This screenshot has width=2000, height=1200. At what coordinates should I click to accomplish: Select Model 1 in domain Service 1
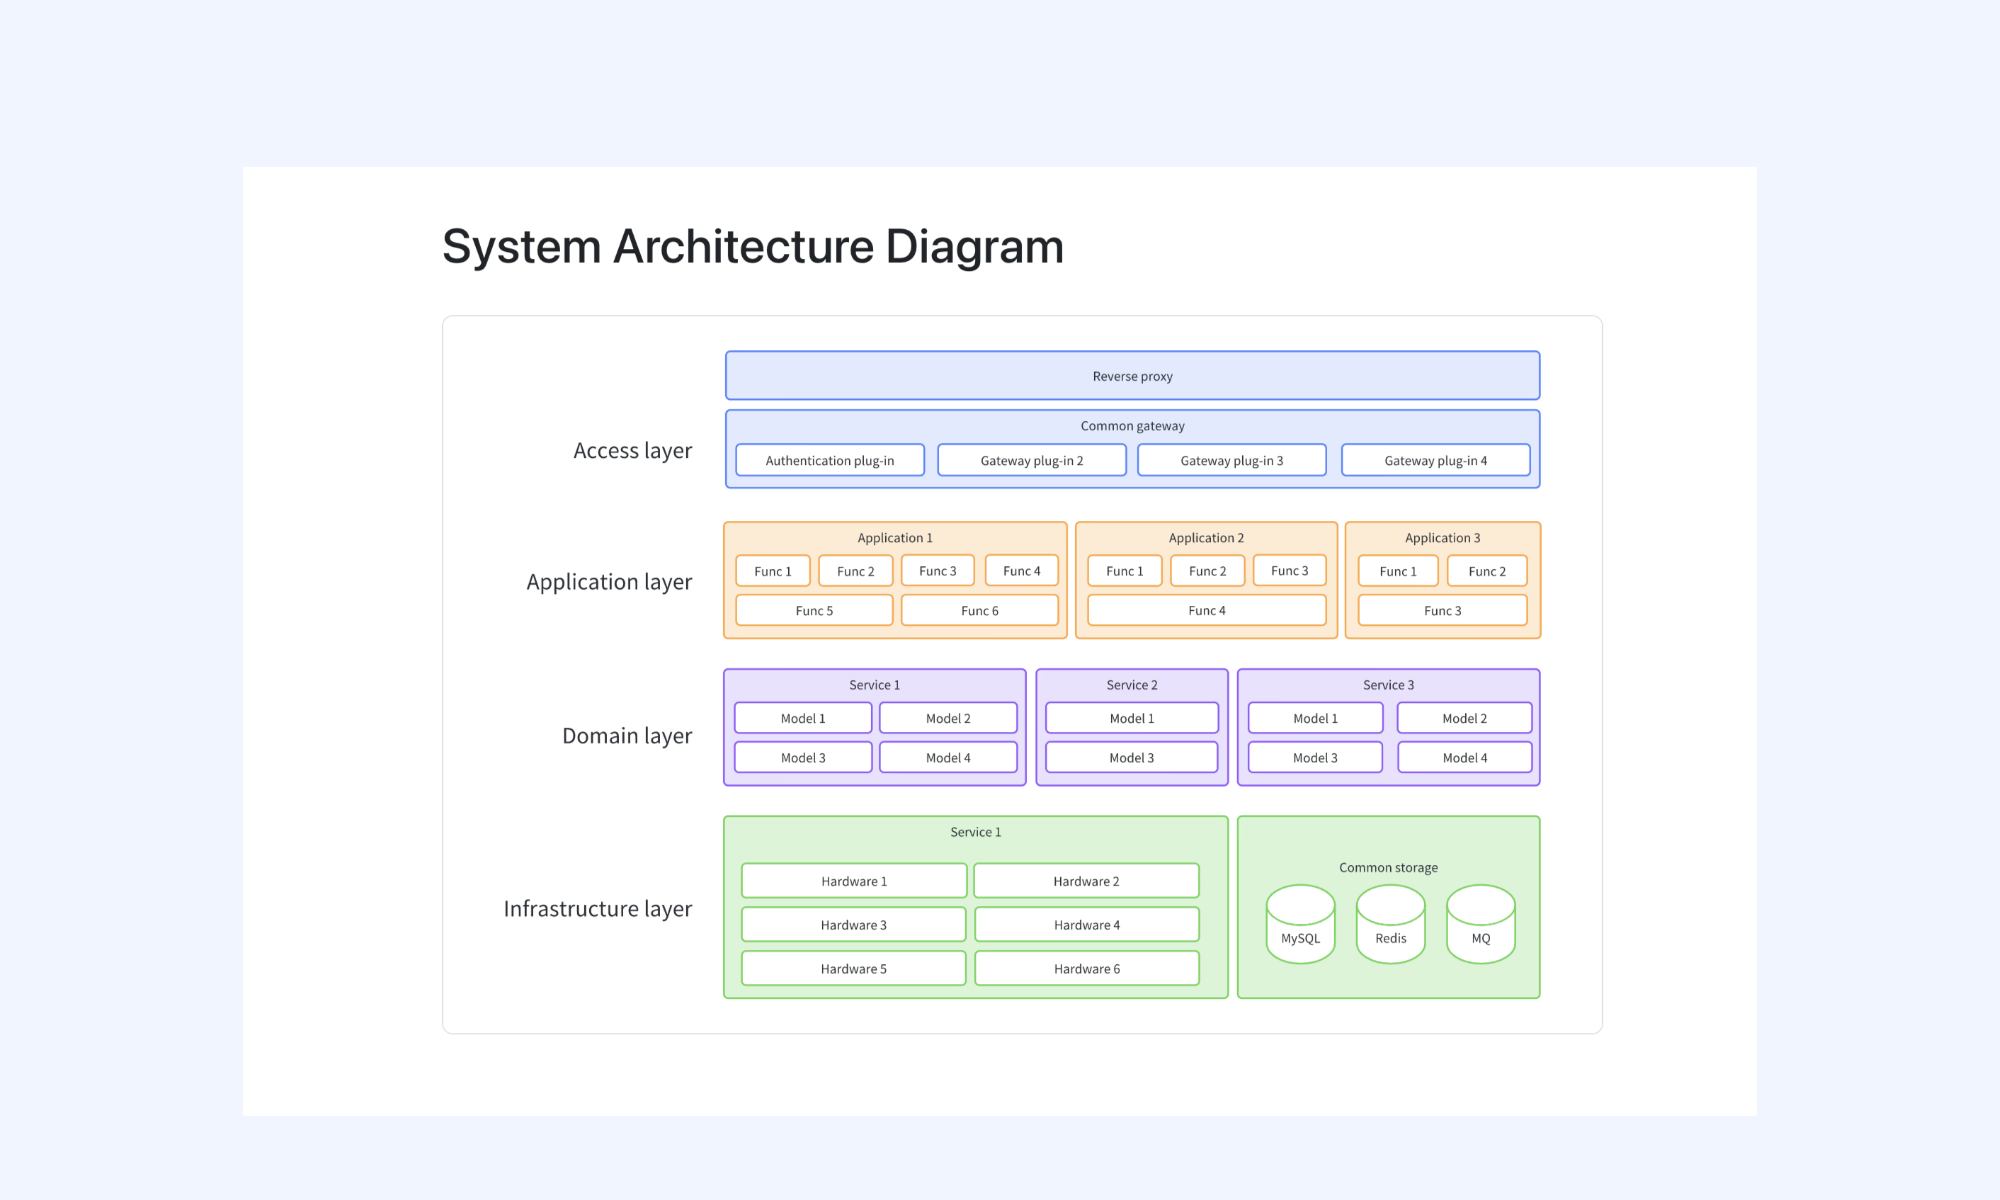(x=803, y=718)
